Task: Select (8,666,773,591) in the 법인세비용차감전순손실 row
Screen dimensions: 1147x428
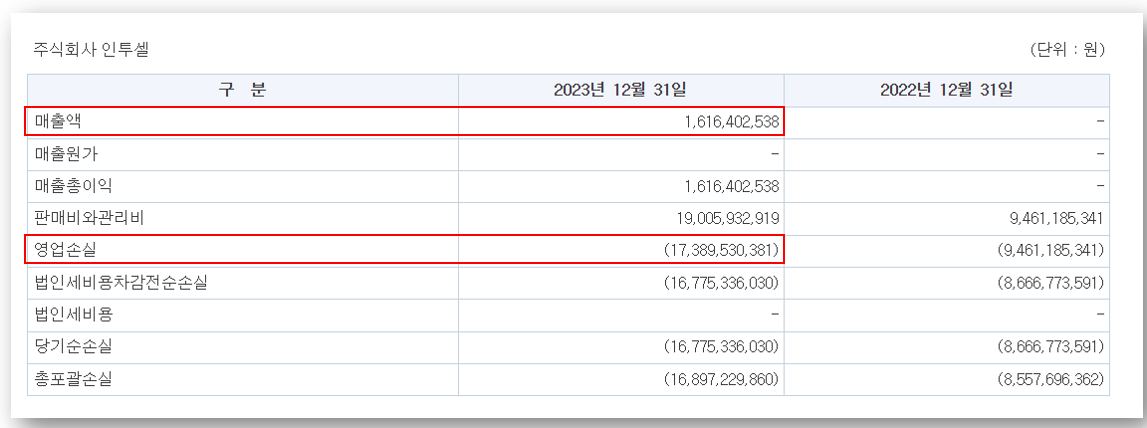Action: (x=1050, y=283)
